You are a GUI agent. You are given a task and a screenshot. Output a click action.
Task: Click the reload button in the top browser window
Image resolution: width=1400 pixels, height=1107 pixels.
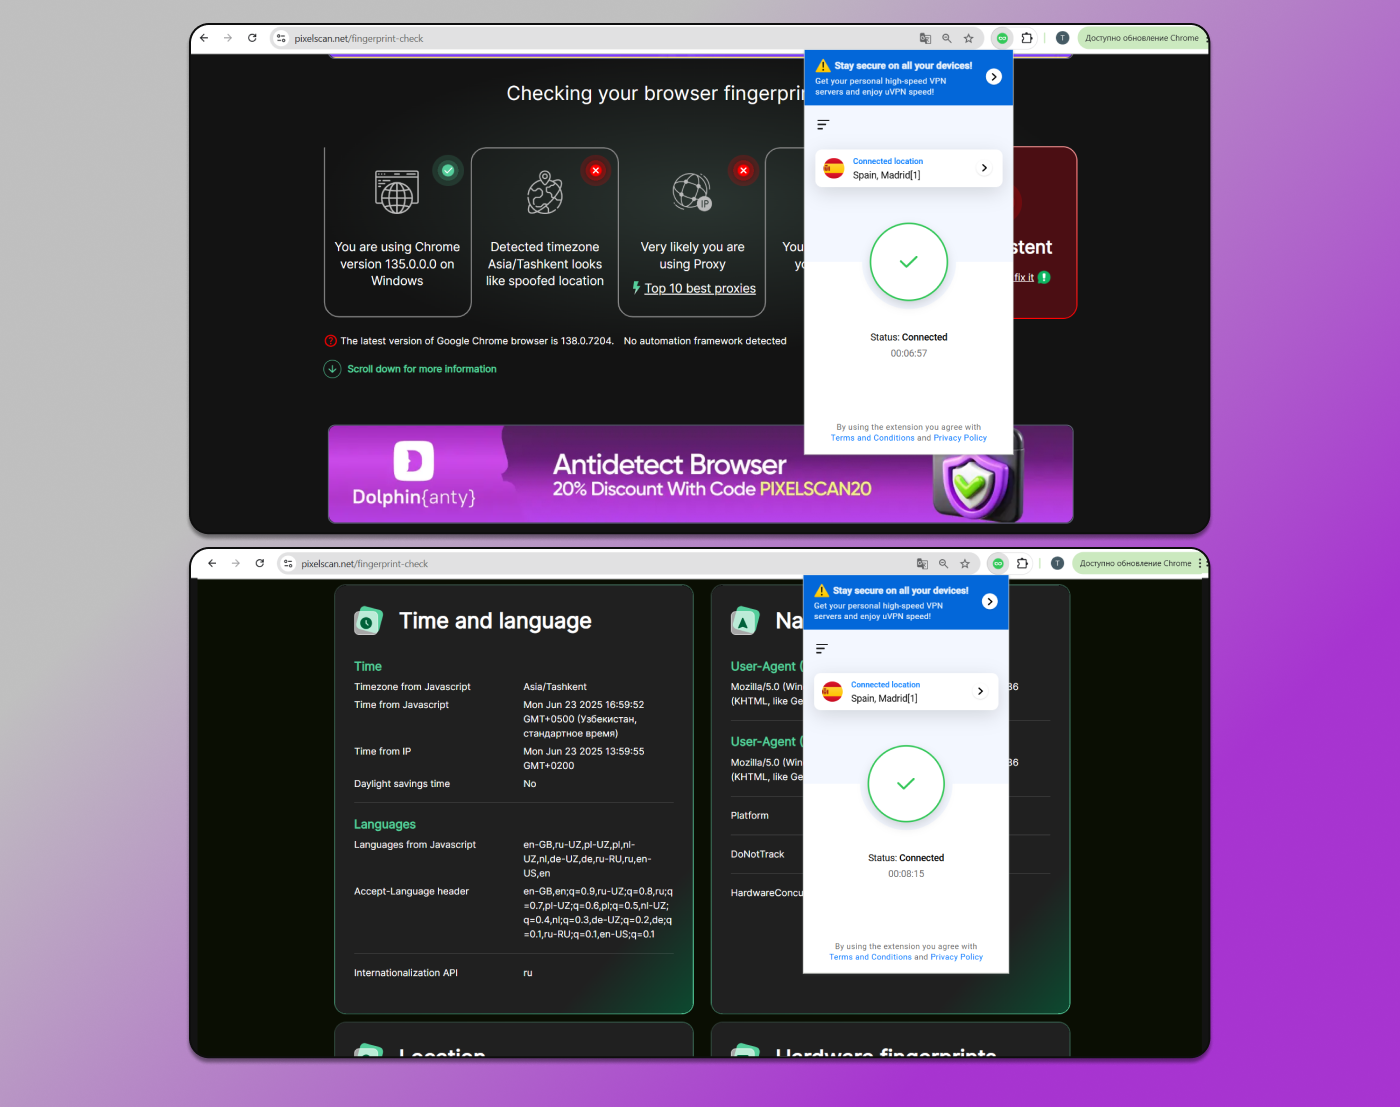click(252, 38)
